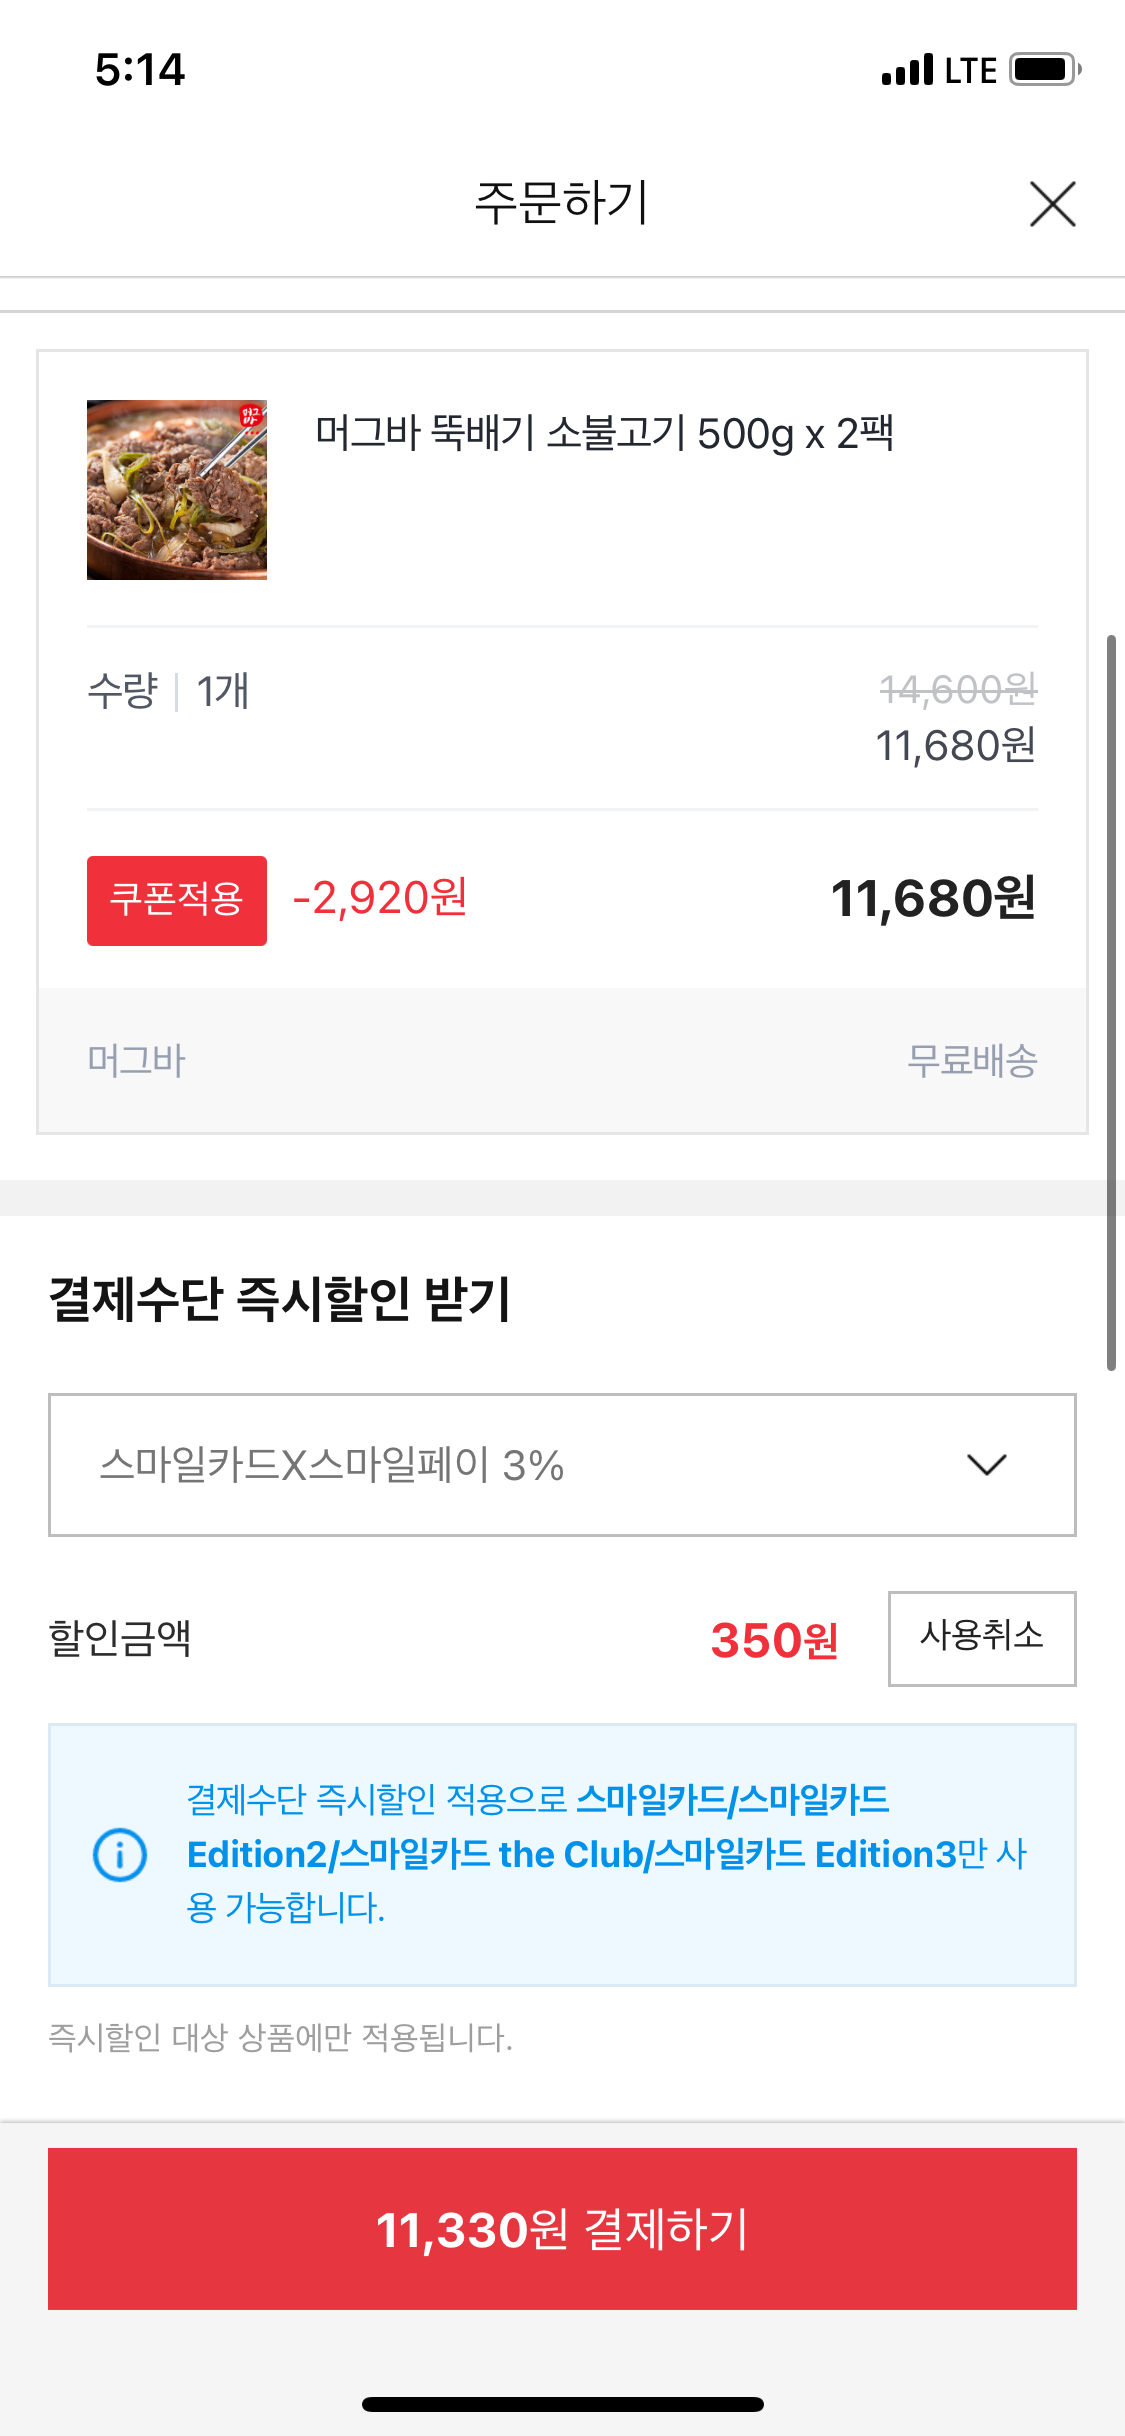The height and width of the screenshot is (2436, 1125).
Task: Click the circled info icon in the blue notice
Action: pos(120,1854)
